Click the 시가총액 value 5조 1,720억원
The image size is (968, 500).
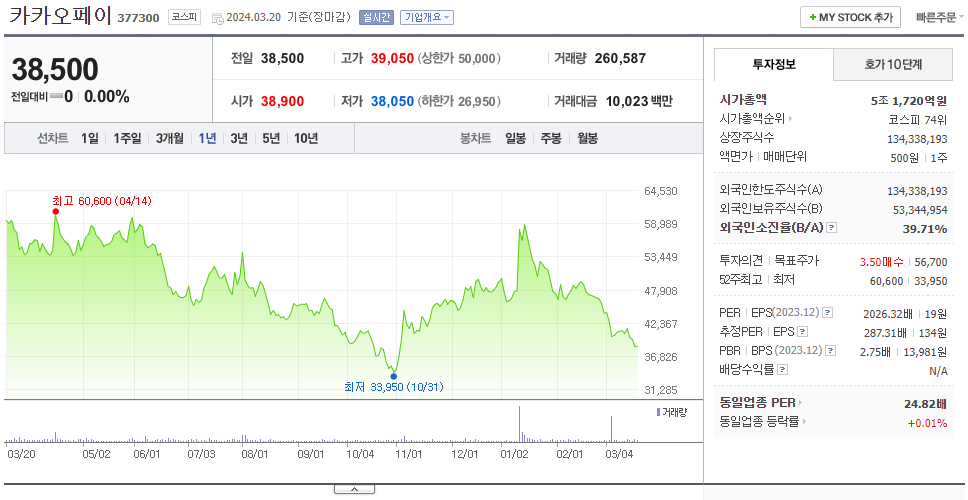(x=909, y=100)
